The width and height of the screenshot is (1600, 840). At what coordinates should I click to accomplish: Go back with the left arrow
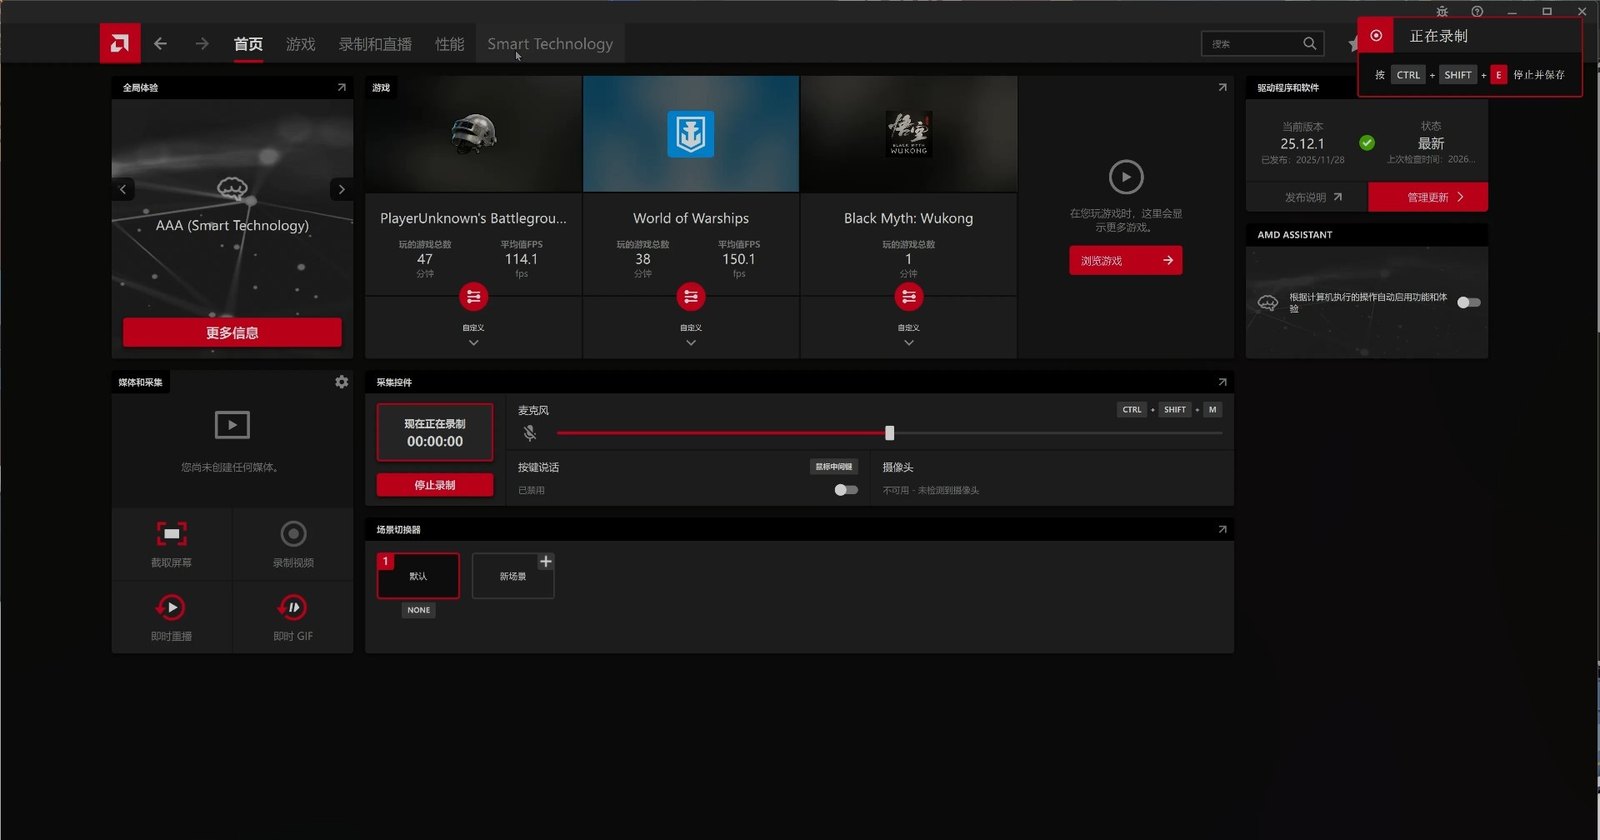(160, 44)
